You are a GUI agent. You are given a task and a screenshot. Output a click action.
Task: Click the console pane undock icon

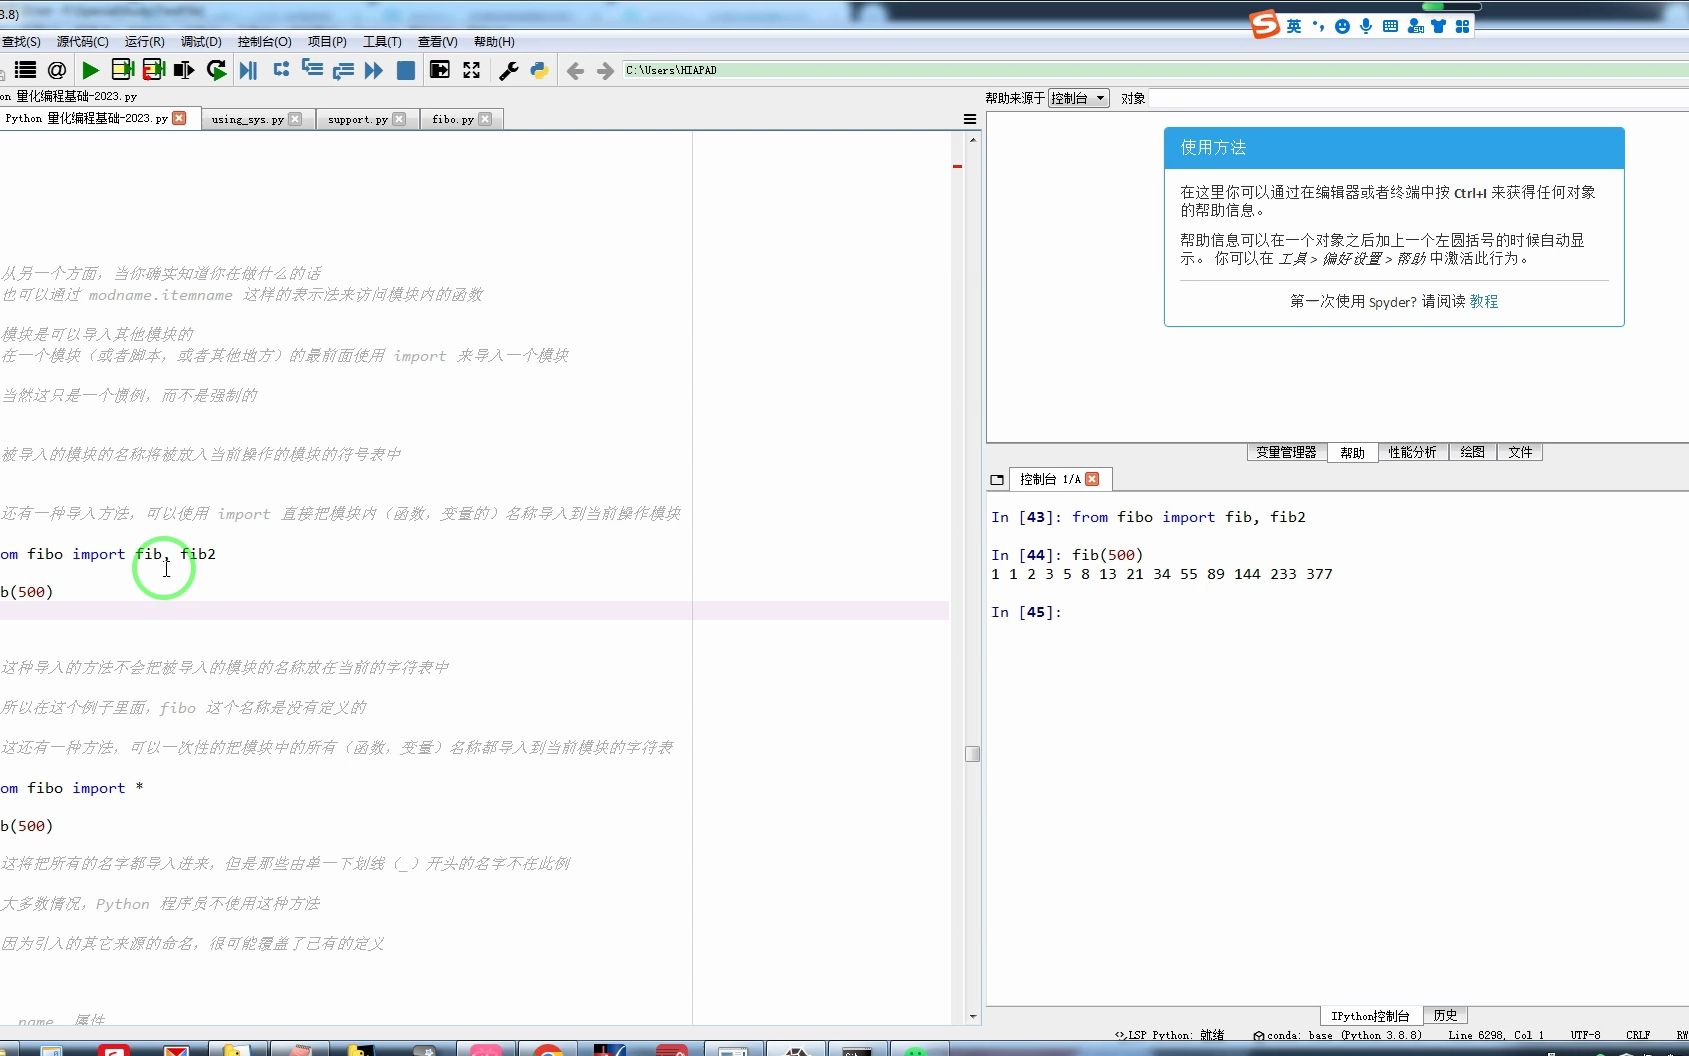pyautogui.click(x=997, y=480)
